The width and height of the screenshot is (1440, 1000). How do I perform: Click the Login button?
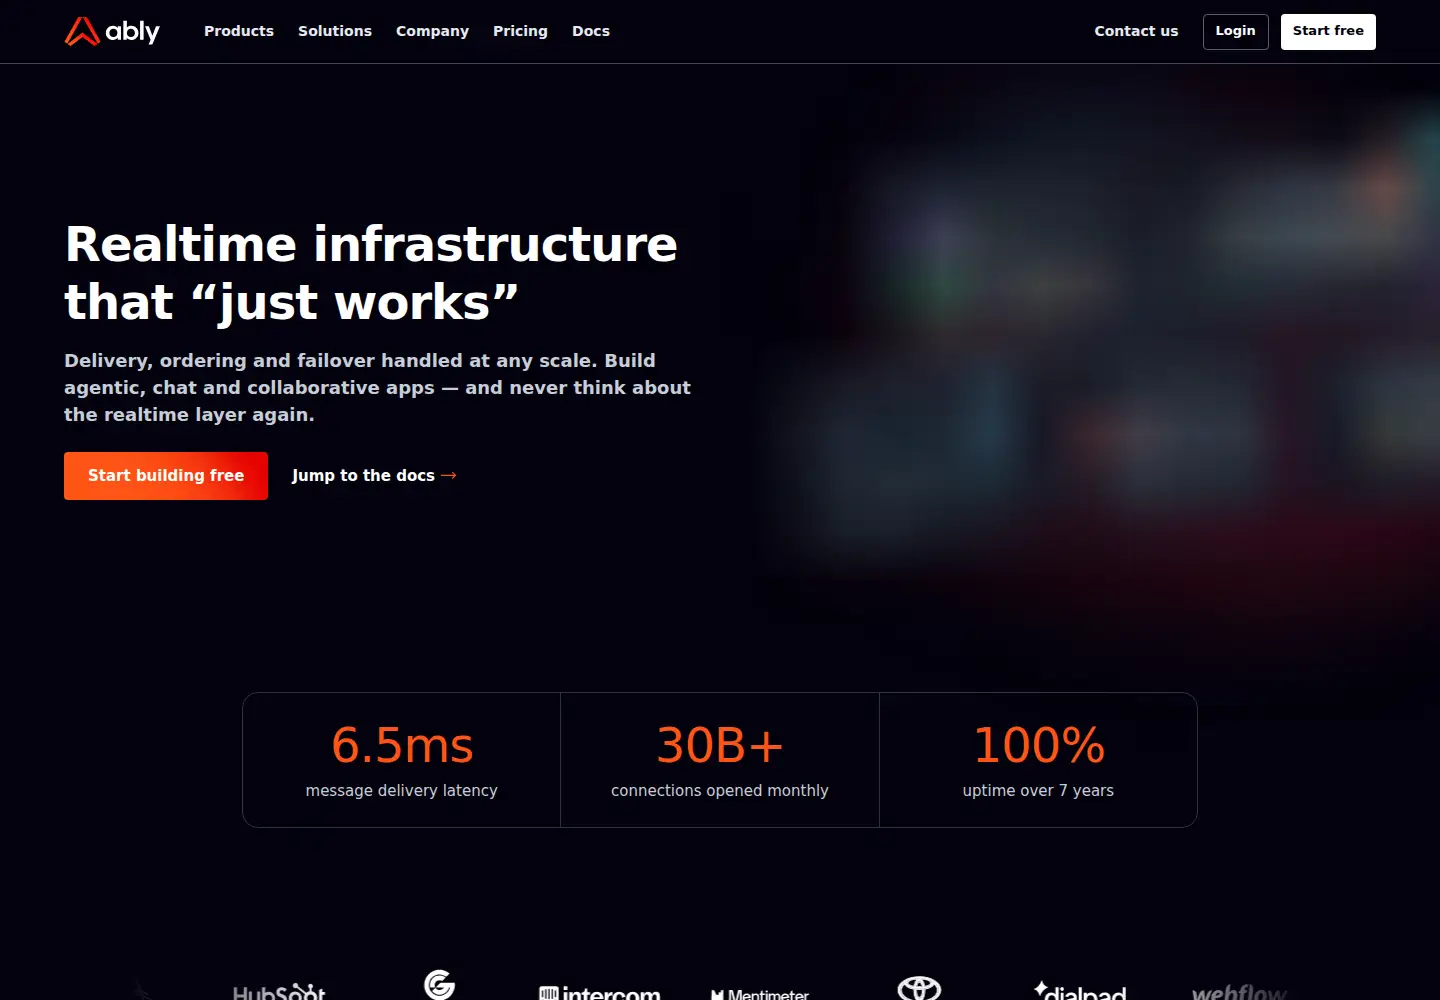point(1236,31)
